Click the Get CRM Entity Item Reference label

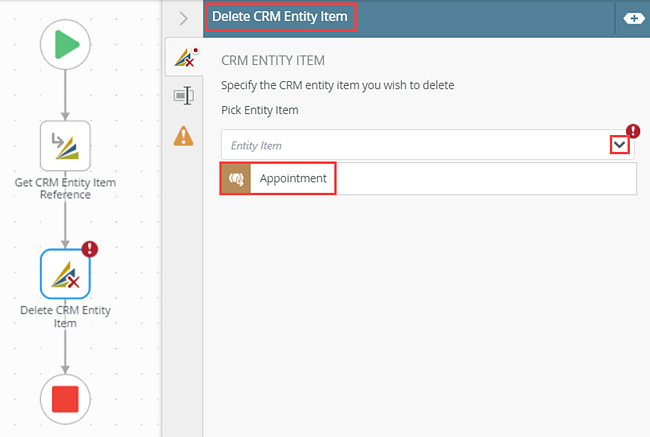point(65,188)
